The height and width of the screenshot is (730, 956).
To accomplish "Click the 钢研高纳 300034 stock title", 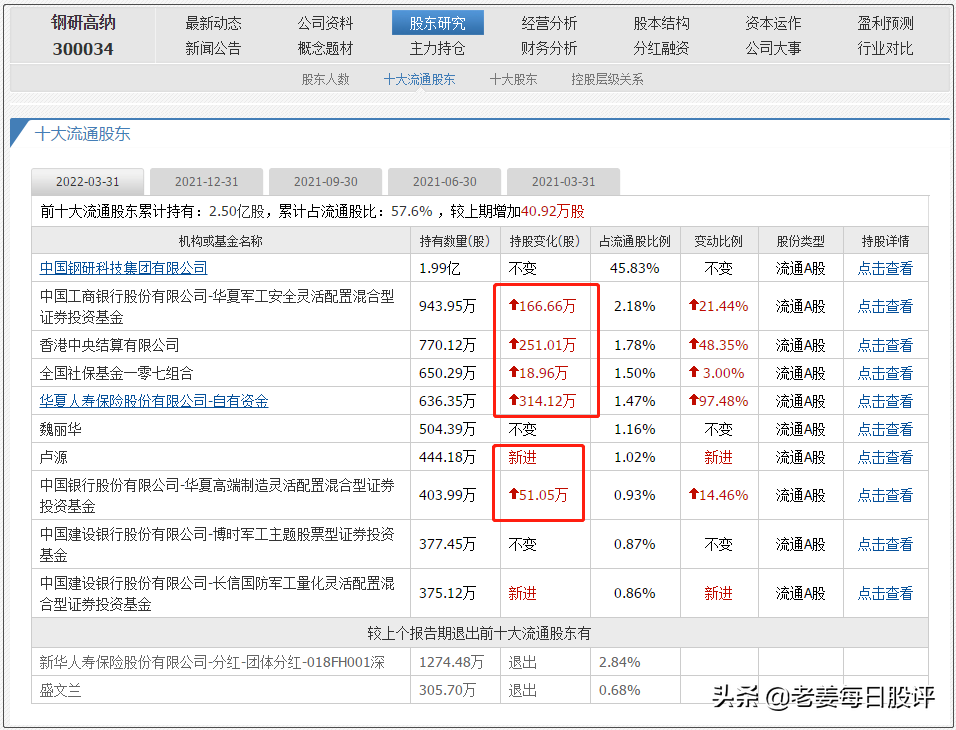I will tap(83, 35).
